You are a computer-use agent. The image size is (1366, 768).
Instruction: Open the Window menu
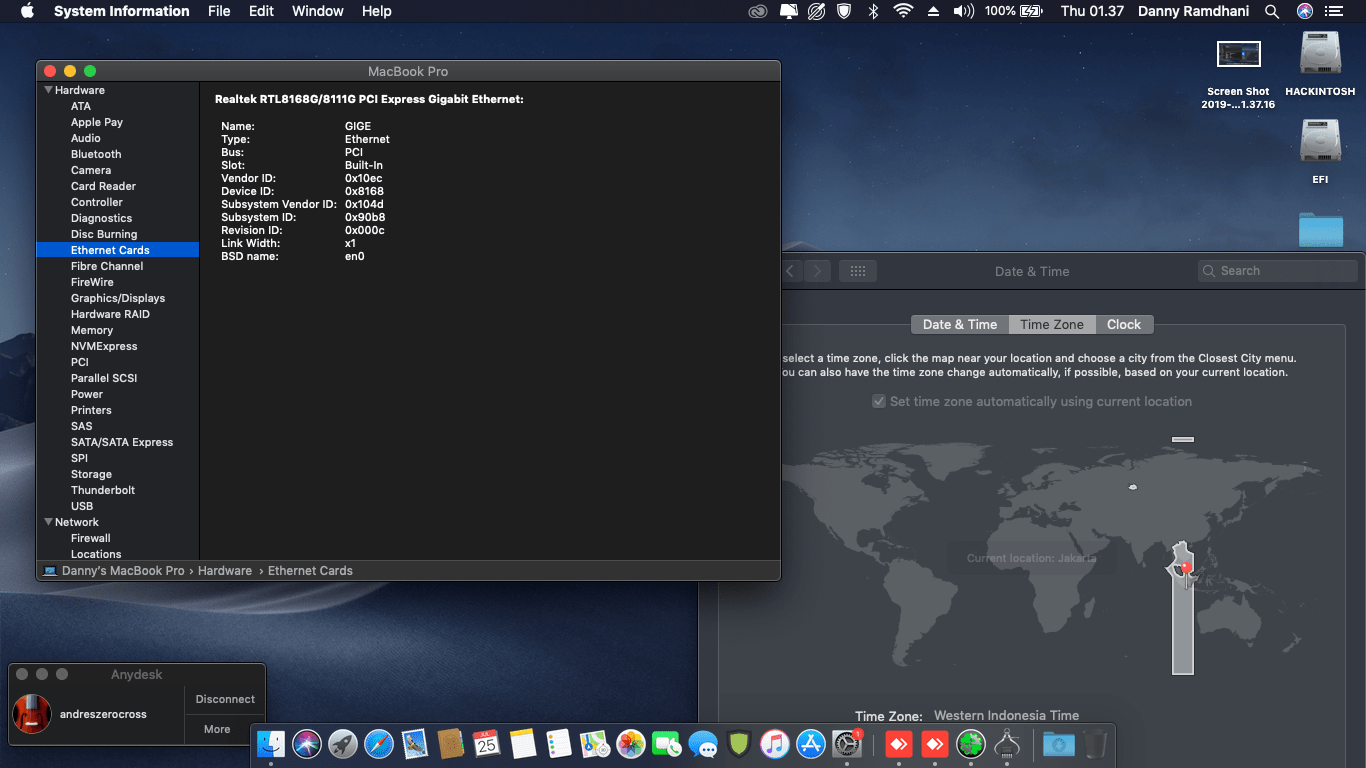[316, 11]
